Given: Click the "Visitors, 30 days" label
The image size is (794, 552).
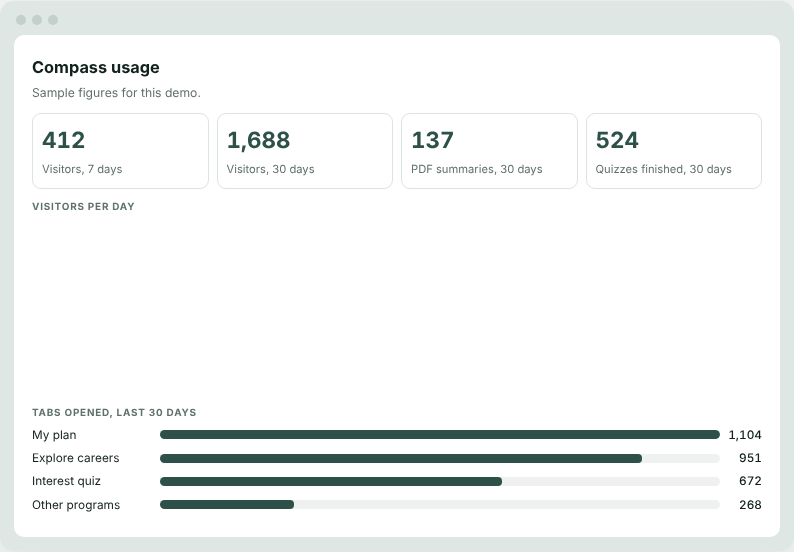Looking at the screenshot, I should click(x=270, y=169).
